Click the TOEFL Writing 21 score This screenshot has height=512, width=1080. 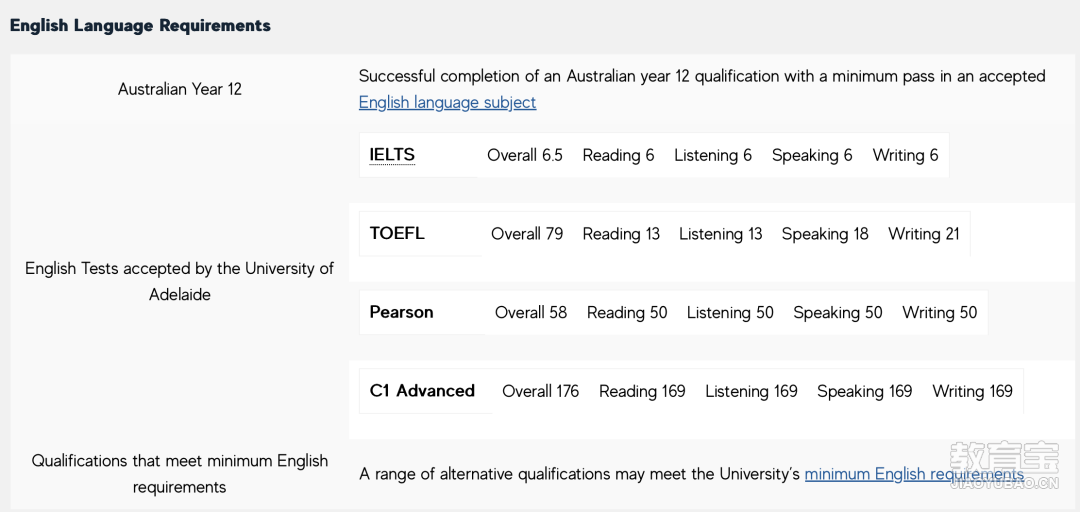click(924, 234)
